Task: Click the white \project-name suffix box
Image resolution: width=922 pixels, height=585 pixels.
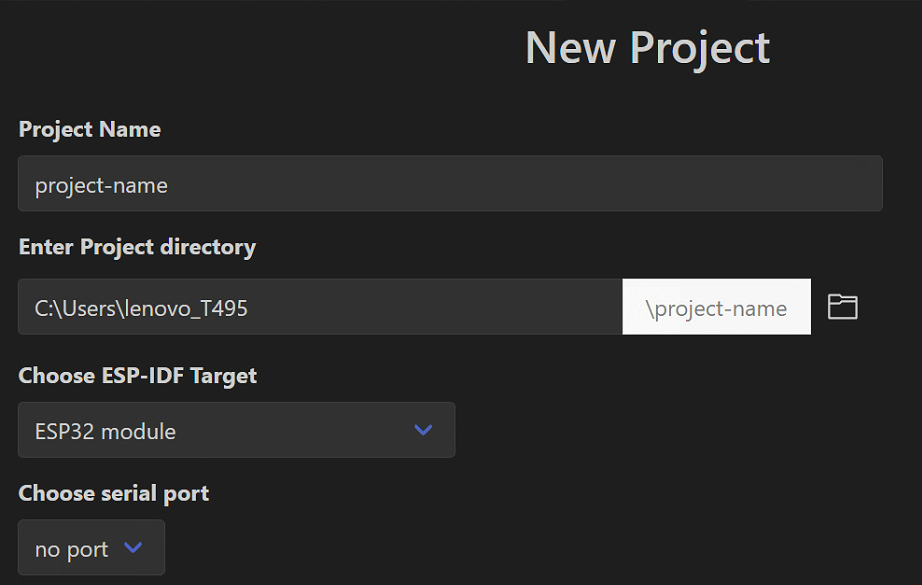Action: (716, 307)
